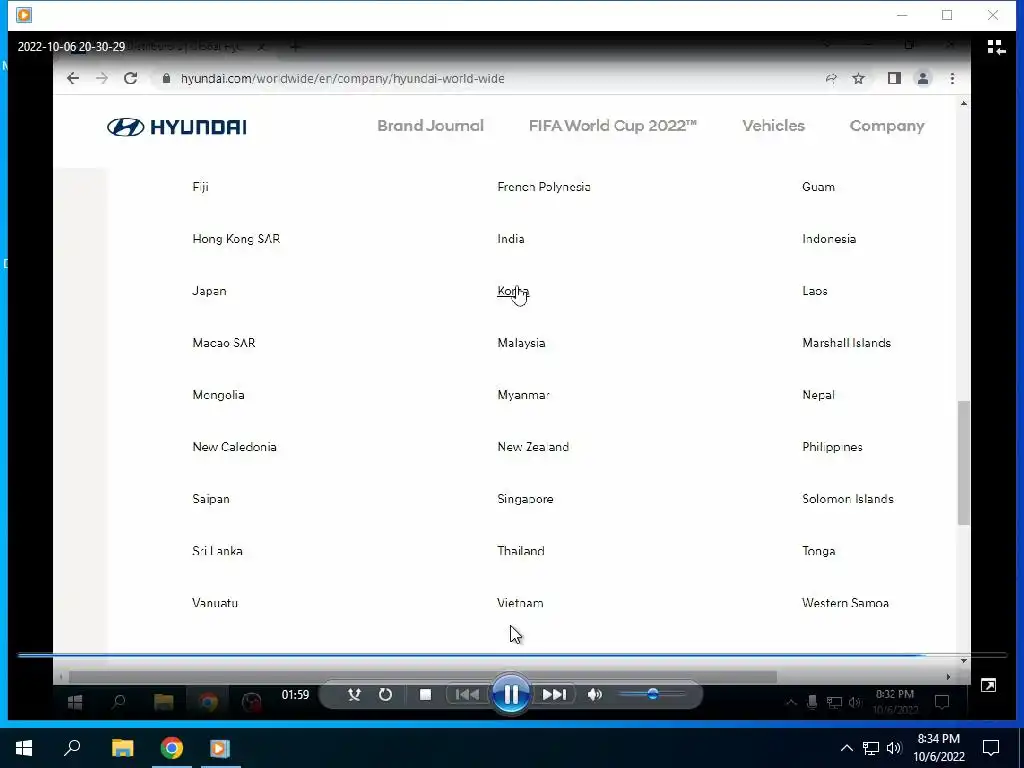
Task: Select Guam link
Action: tap(818, 187)
